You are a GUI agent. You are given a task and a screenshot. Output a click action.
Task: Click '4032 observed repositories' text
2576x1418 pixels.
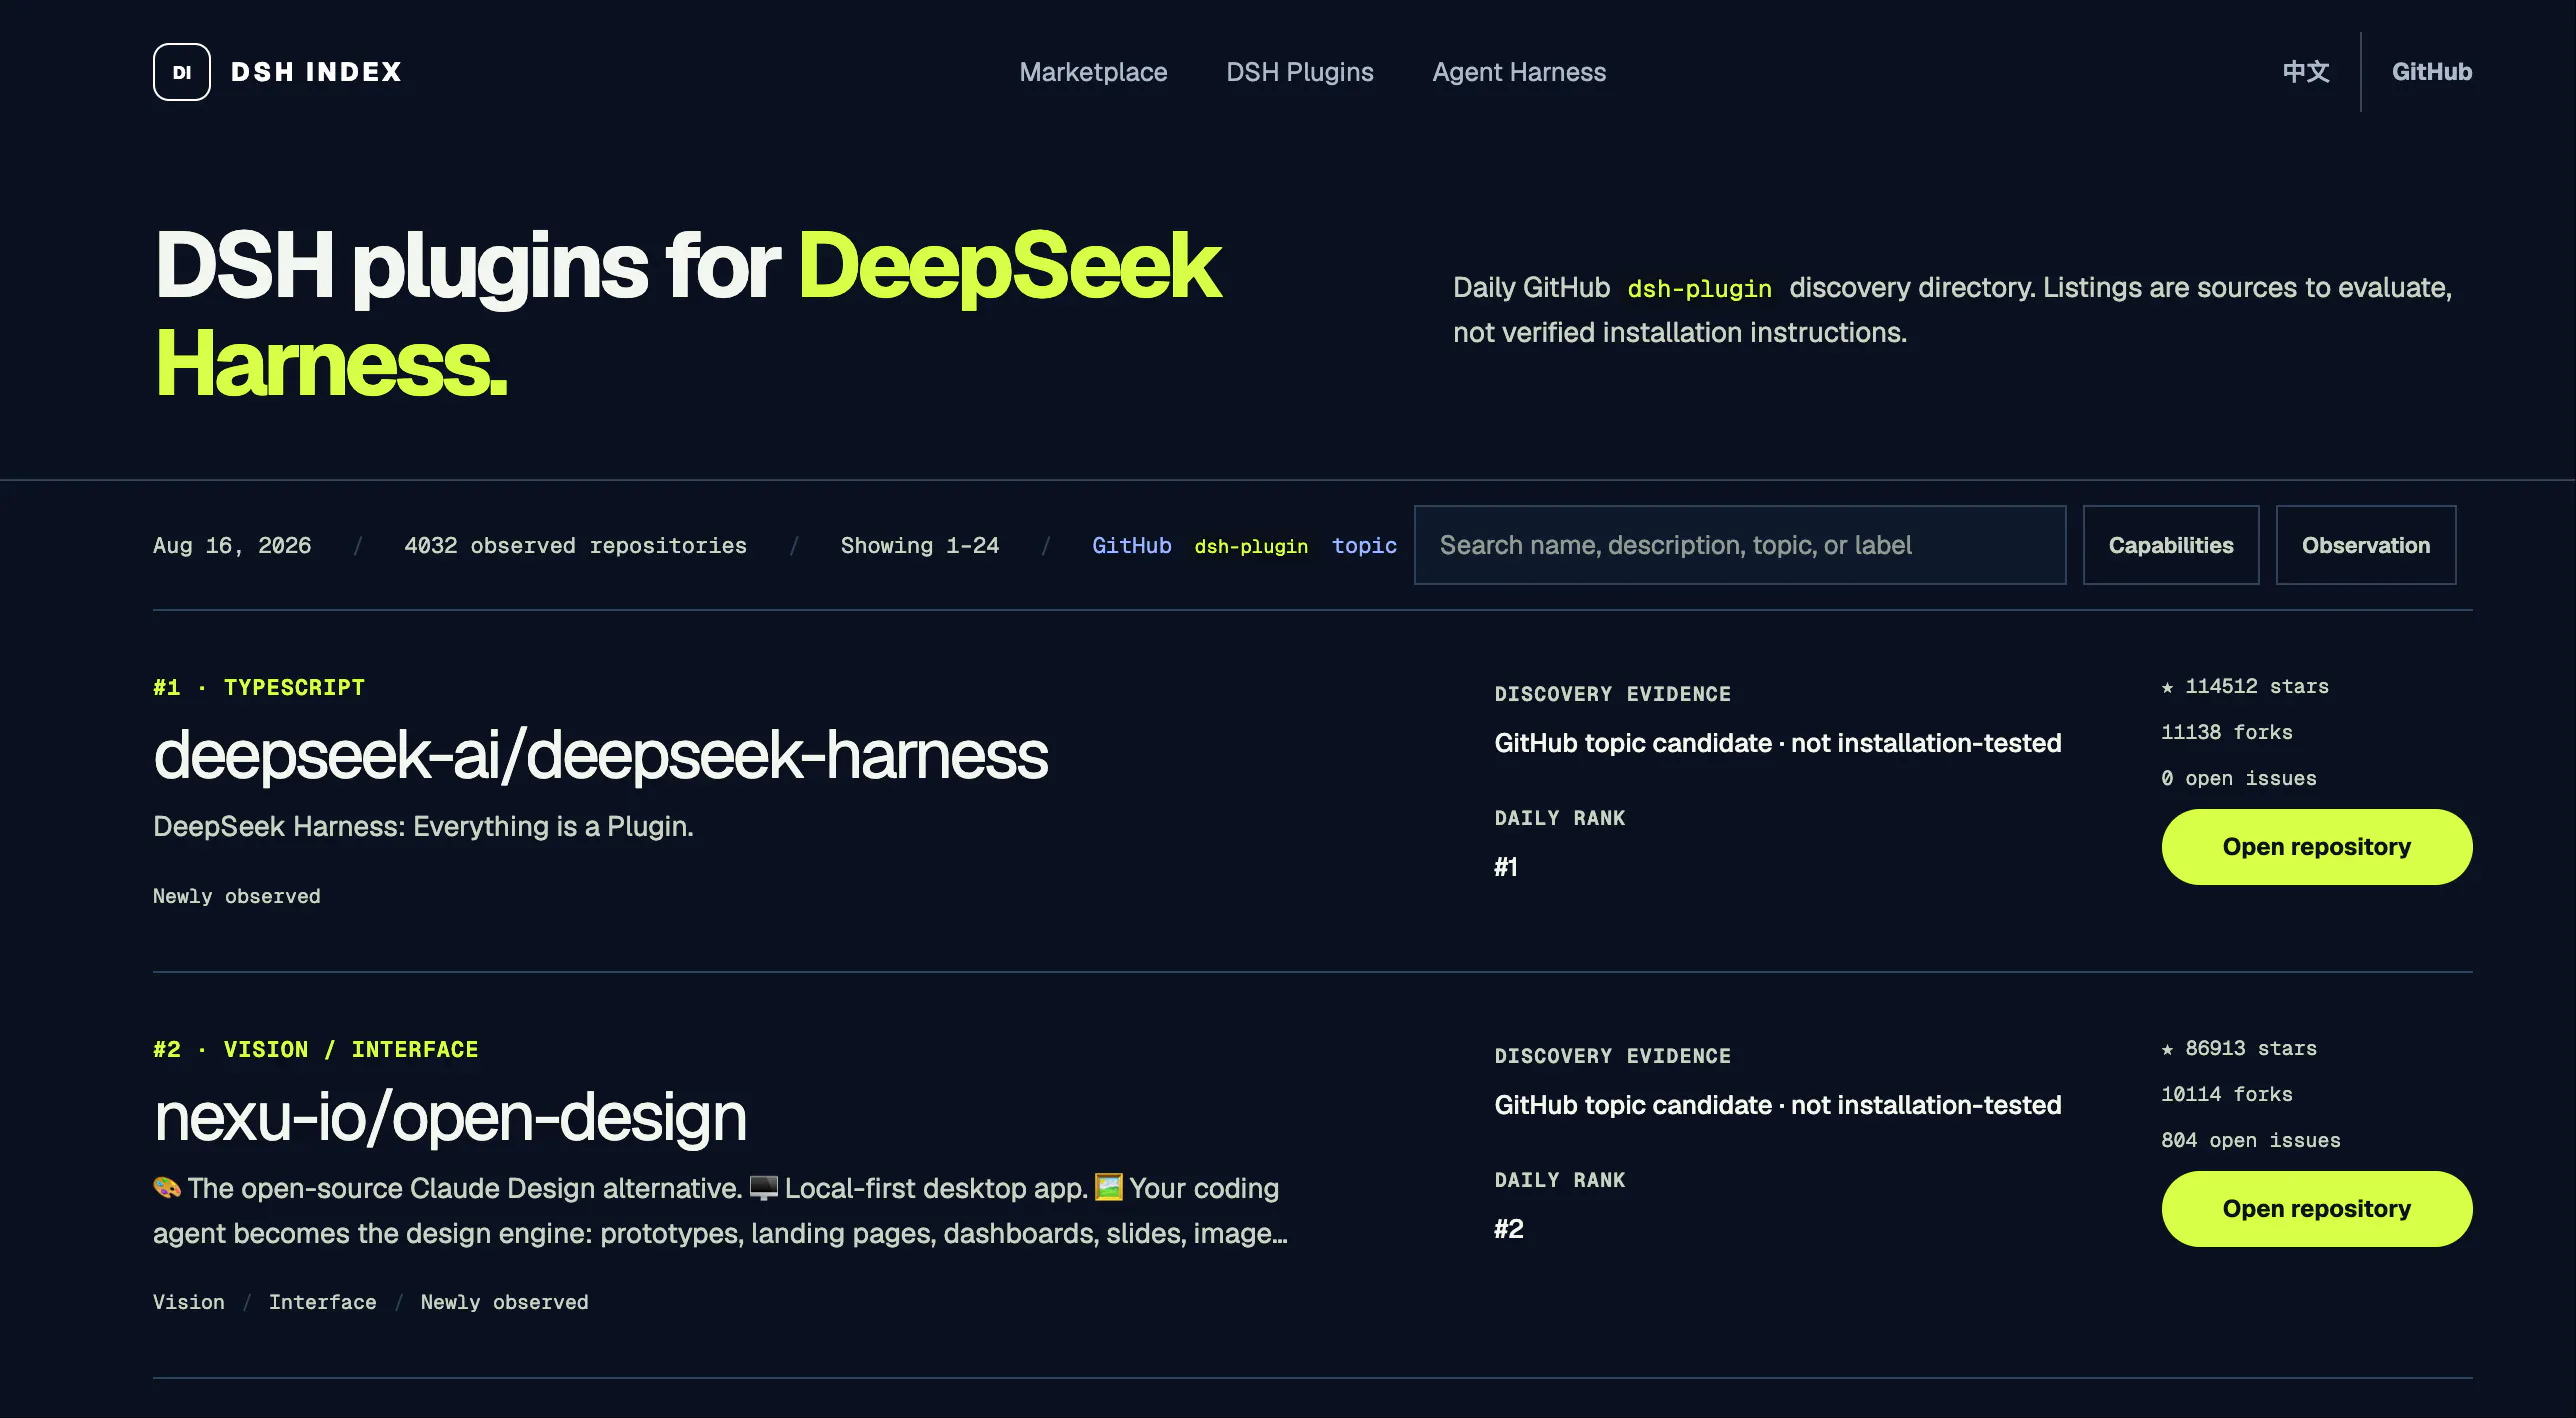point(576,546)
